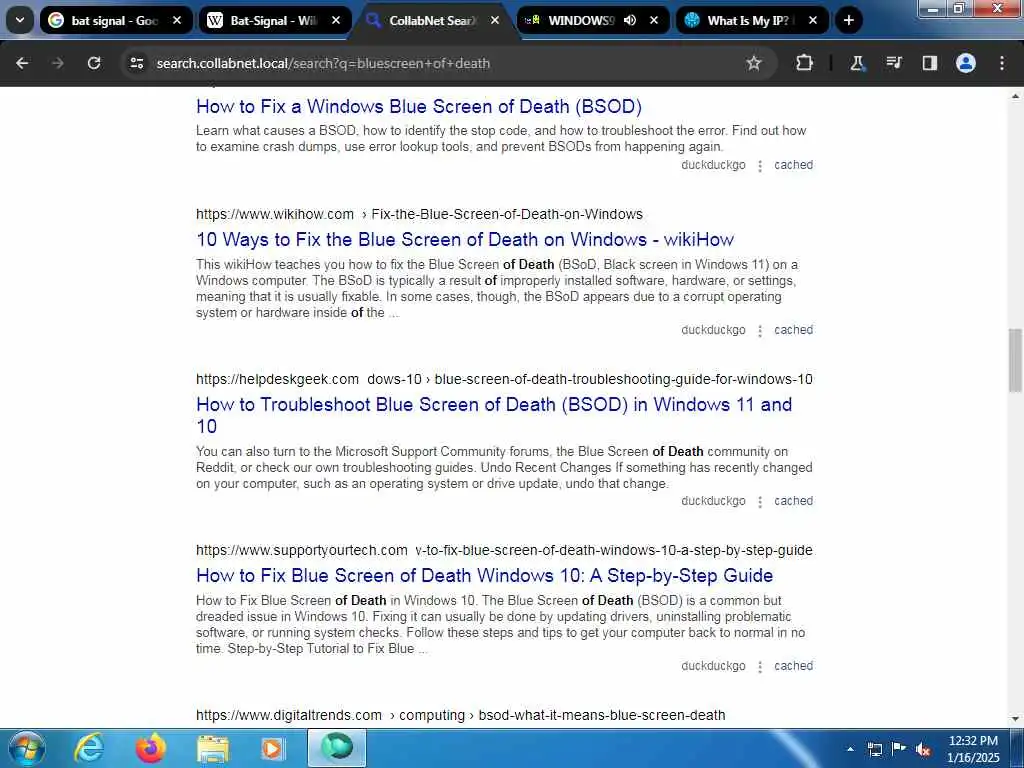Go forward with the forward arrow
The height and width of the screenshot is (768, 1024).
pos(58,63)
